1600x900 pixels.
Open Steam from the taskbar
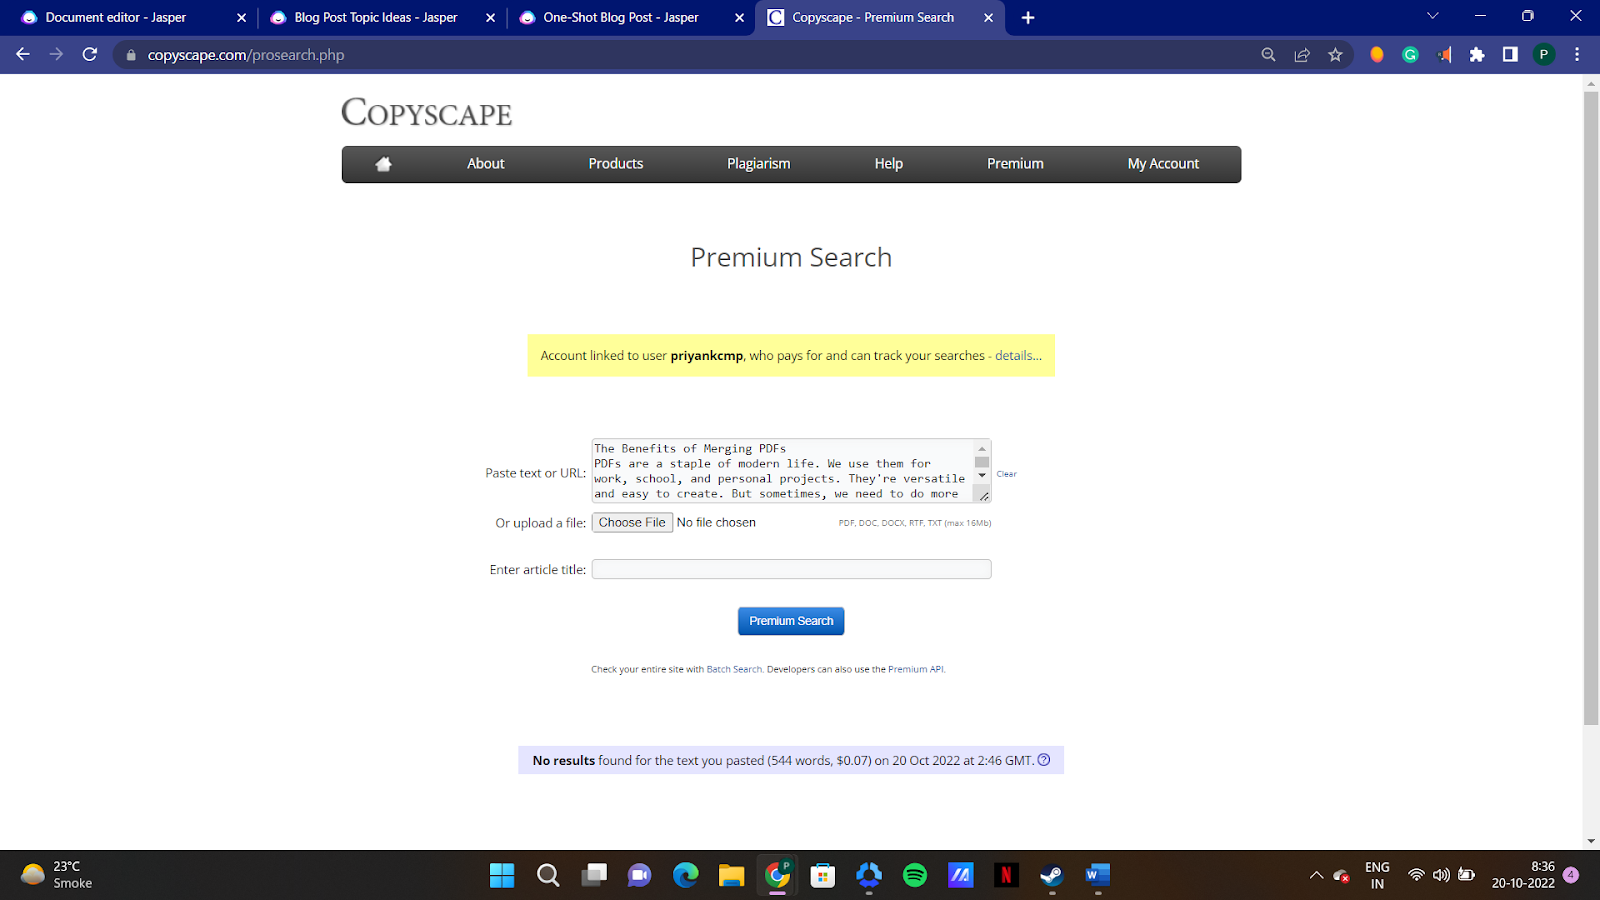tap(1052, 876)
